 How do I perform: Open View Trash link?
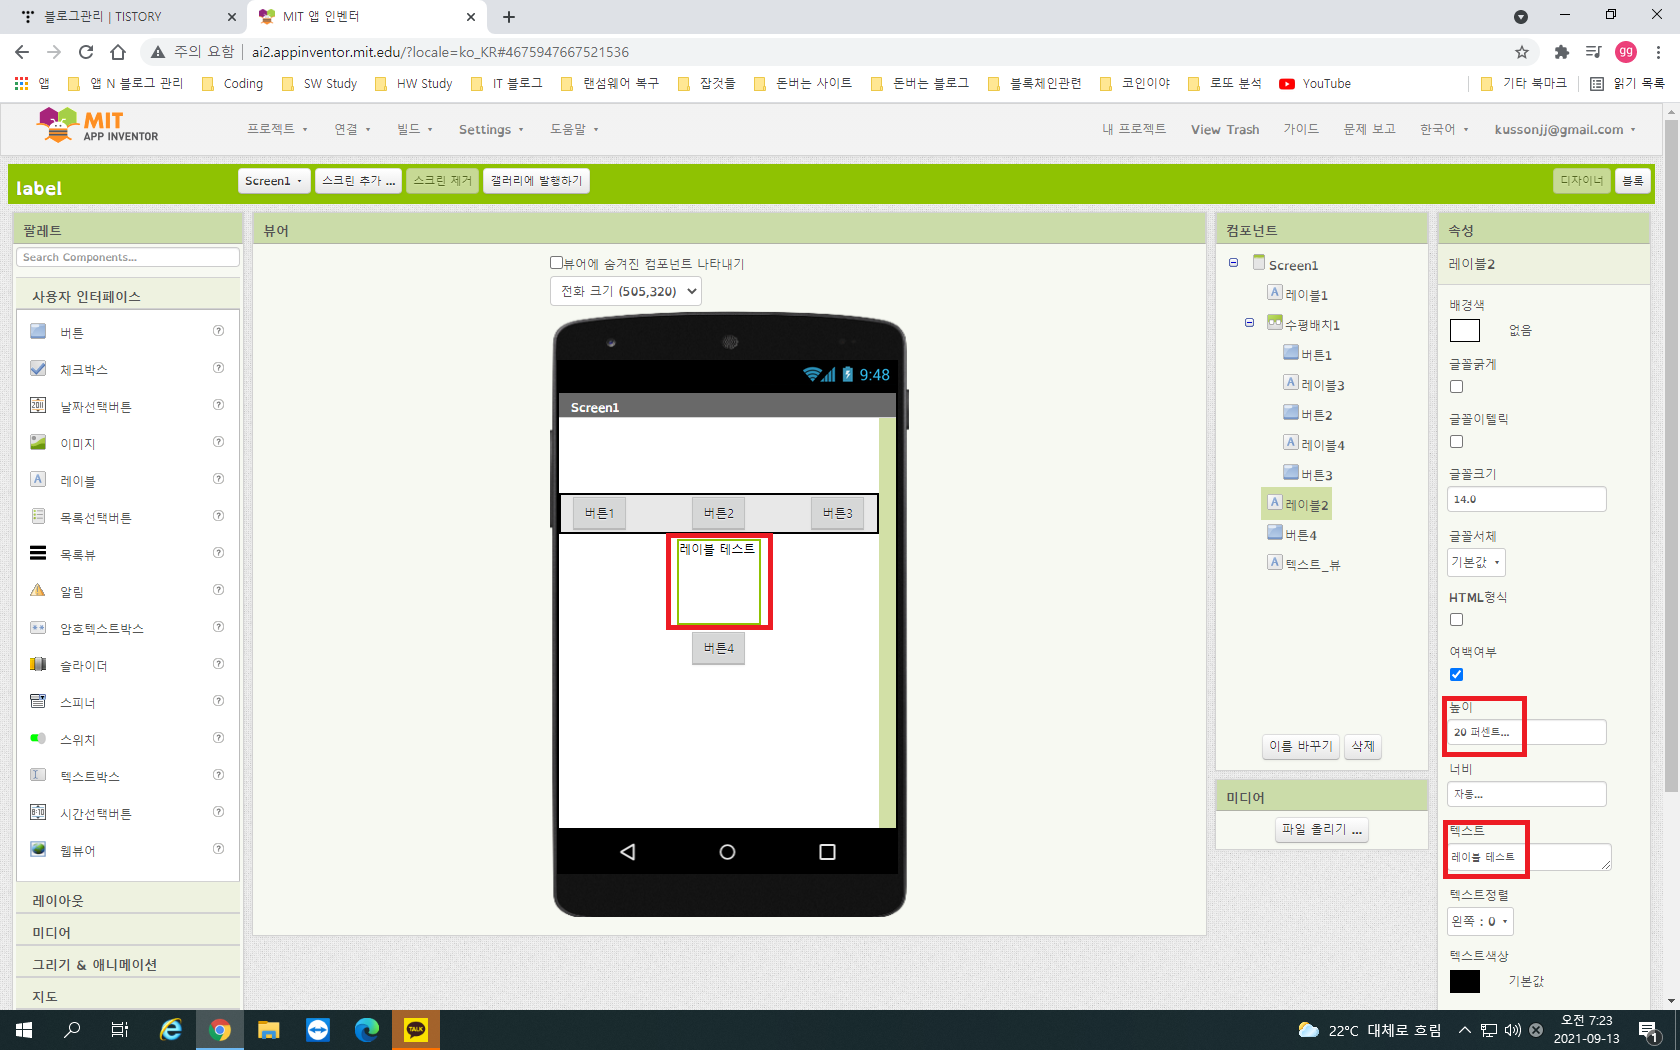(x=1224, y=129)
